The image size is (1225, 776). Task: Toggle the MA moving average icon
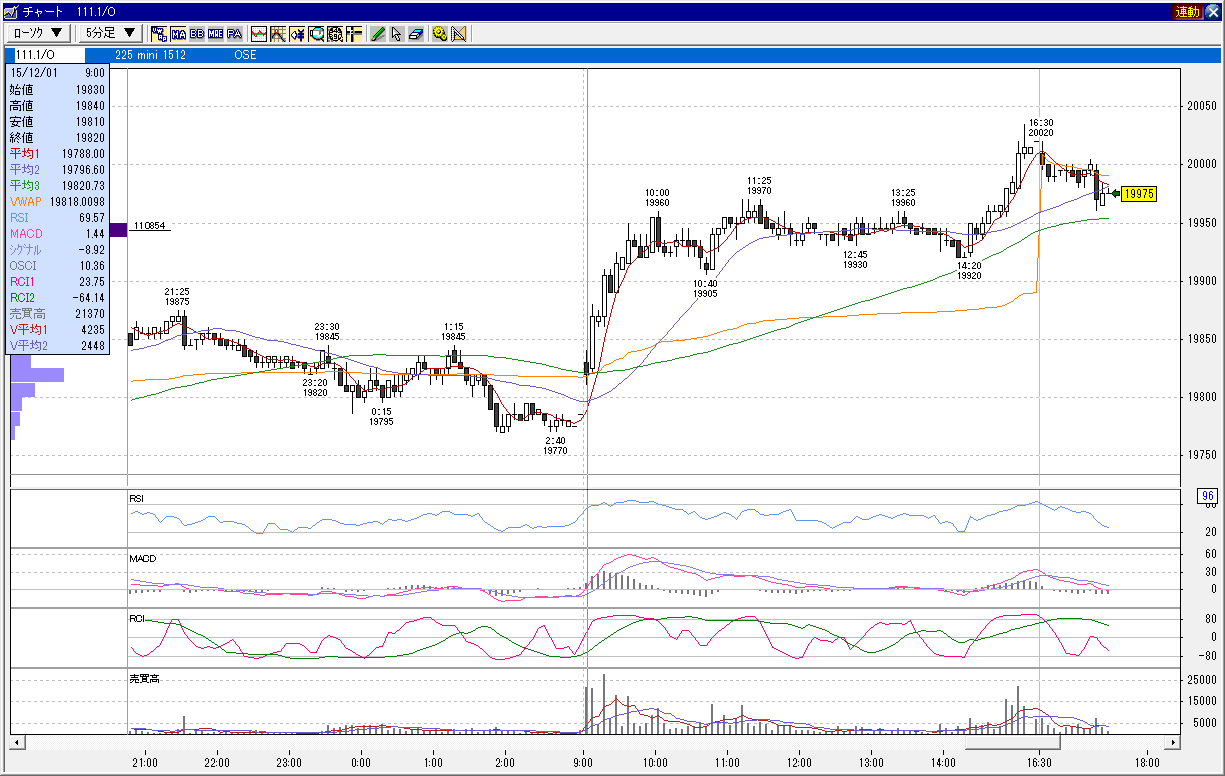coord(179,33)
